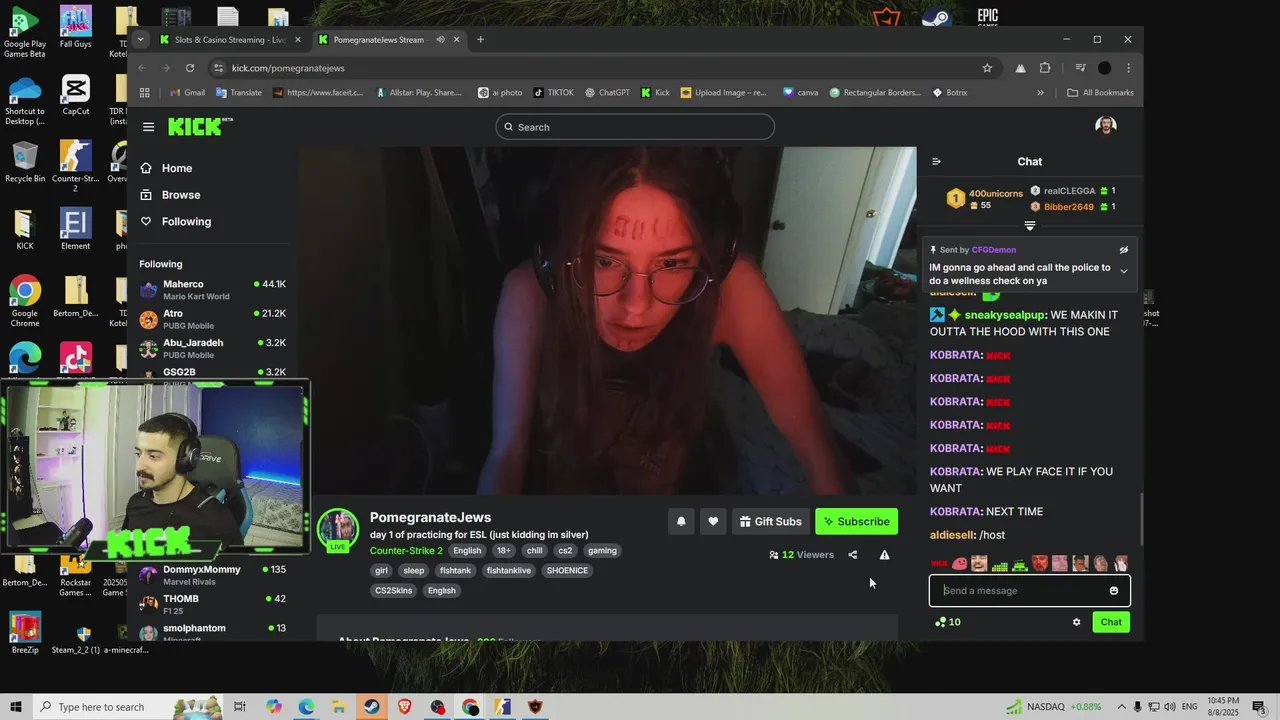Expand the pinned message chevron

click(x=1124, y=271)
